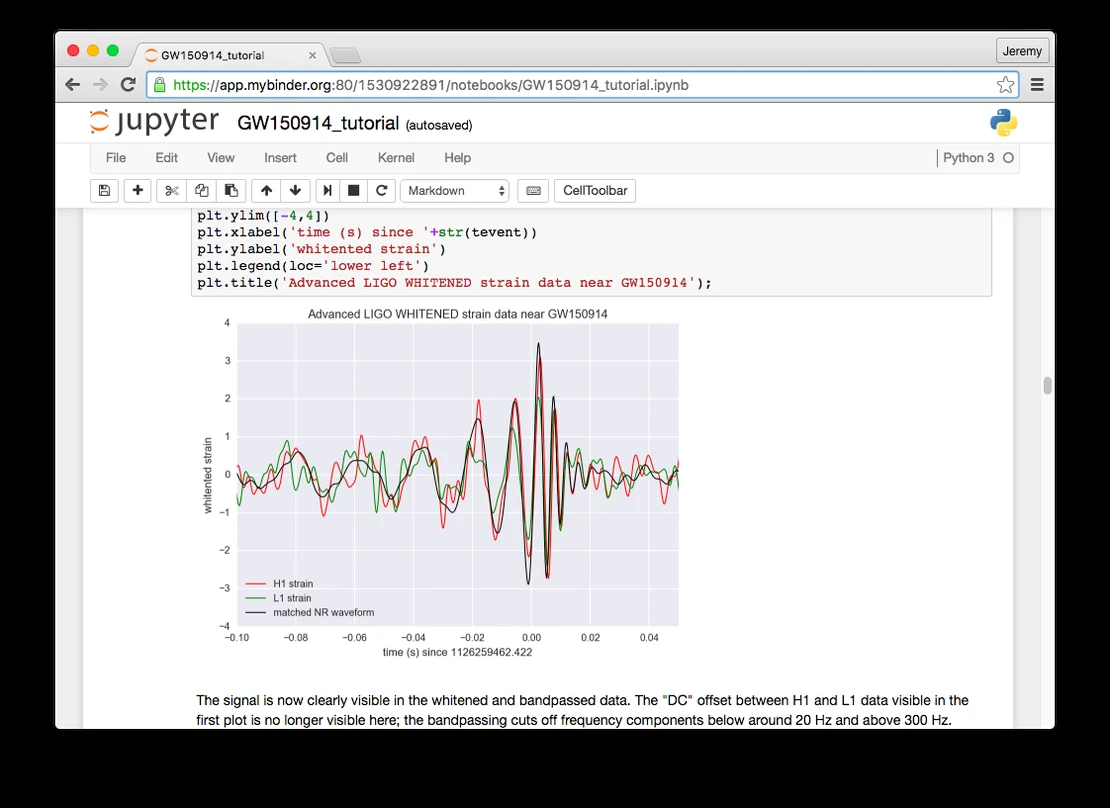This screenshot has width=1110, height=808.
Task: Open the Help menu
Action: pyautogui.click(x=457, y=158)
